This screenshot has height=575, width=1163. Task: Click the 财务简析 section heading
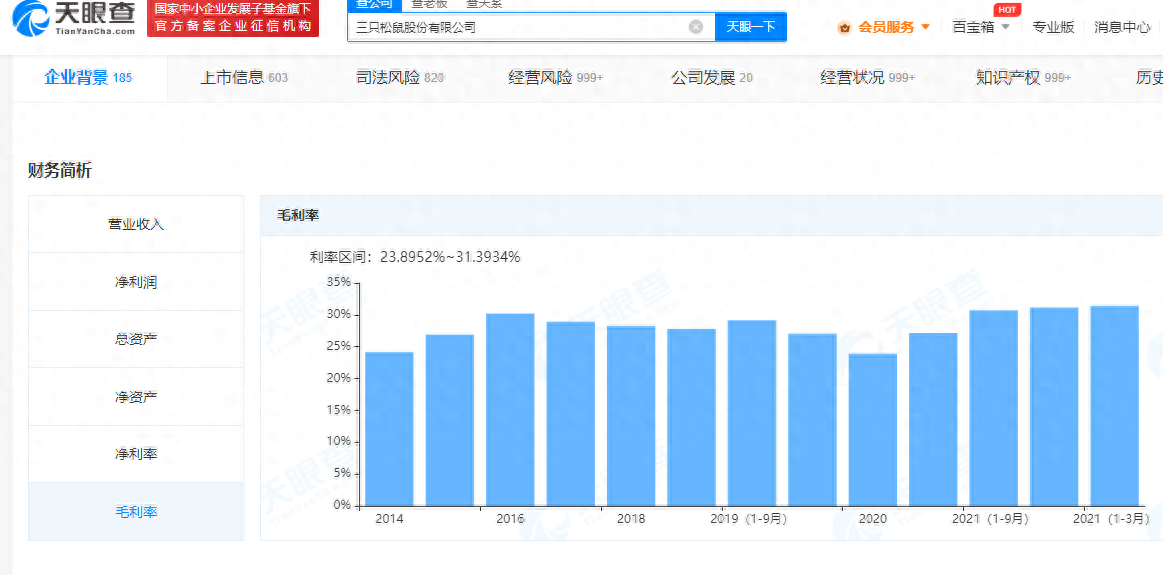point(60,171)
